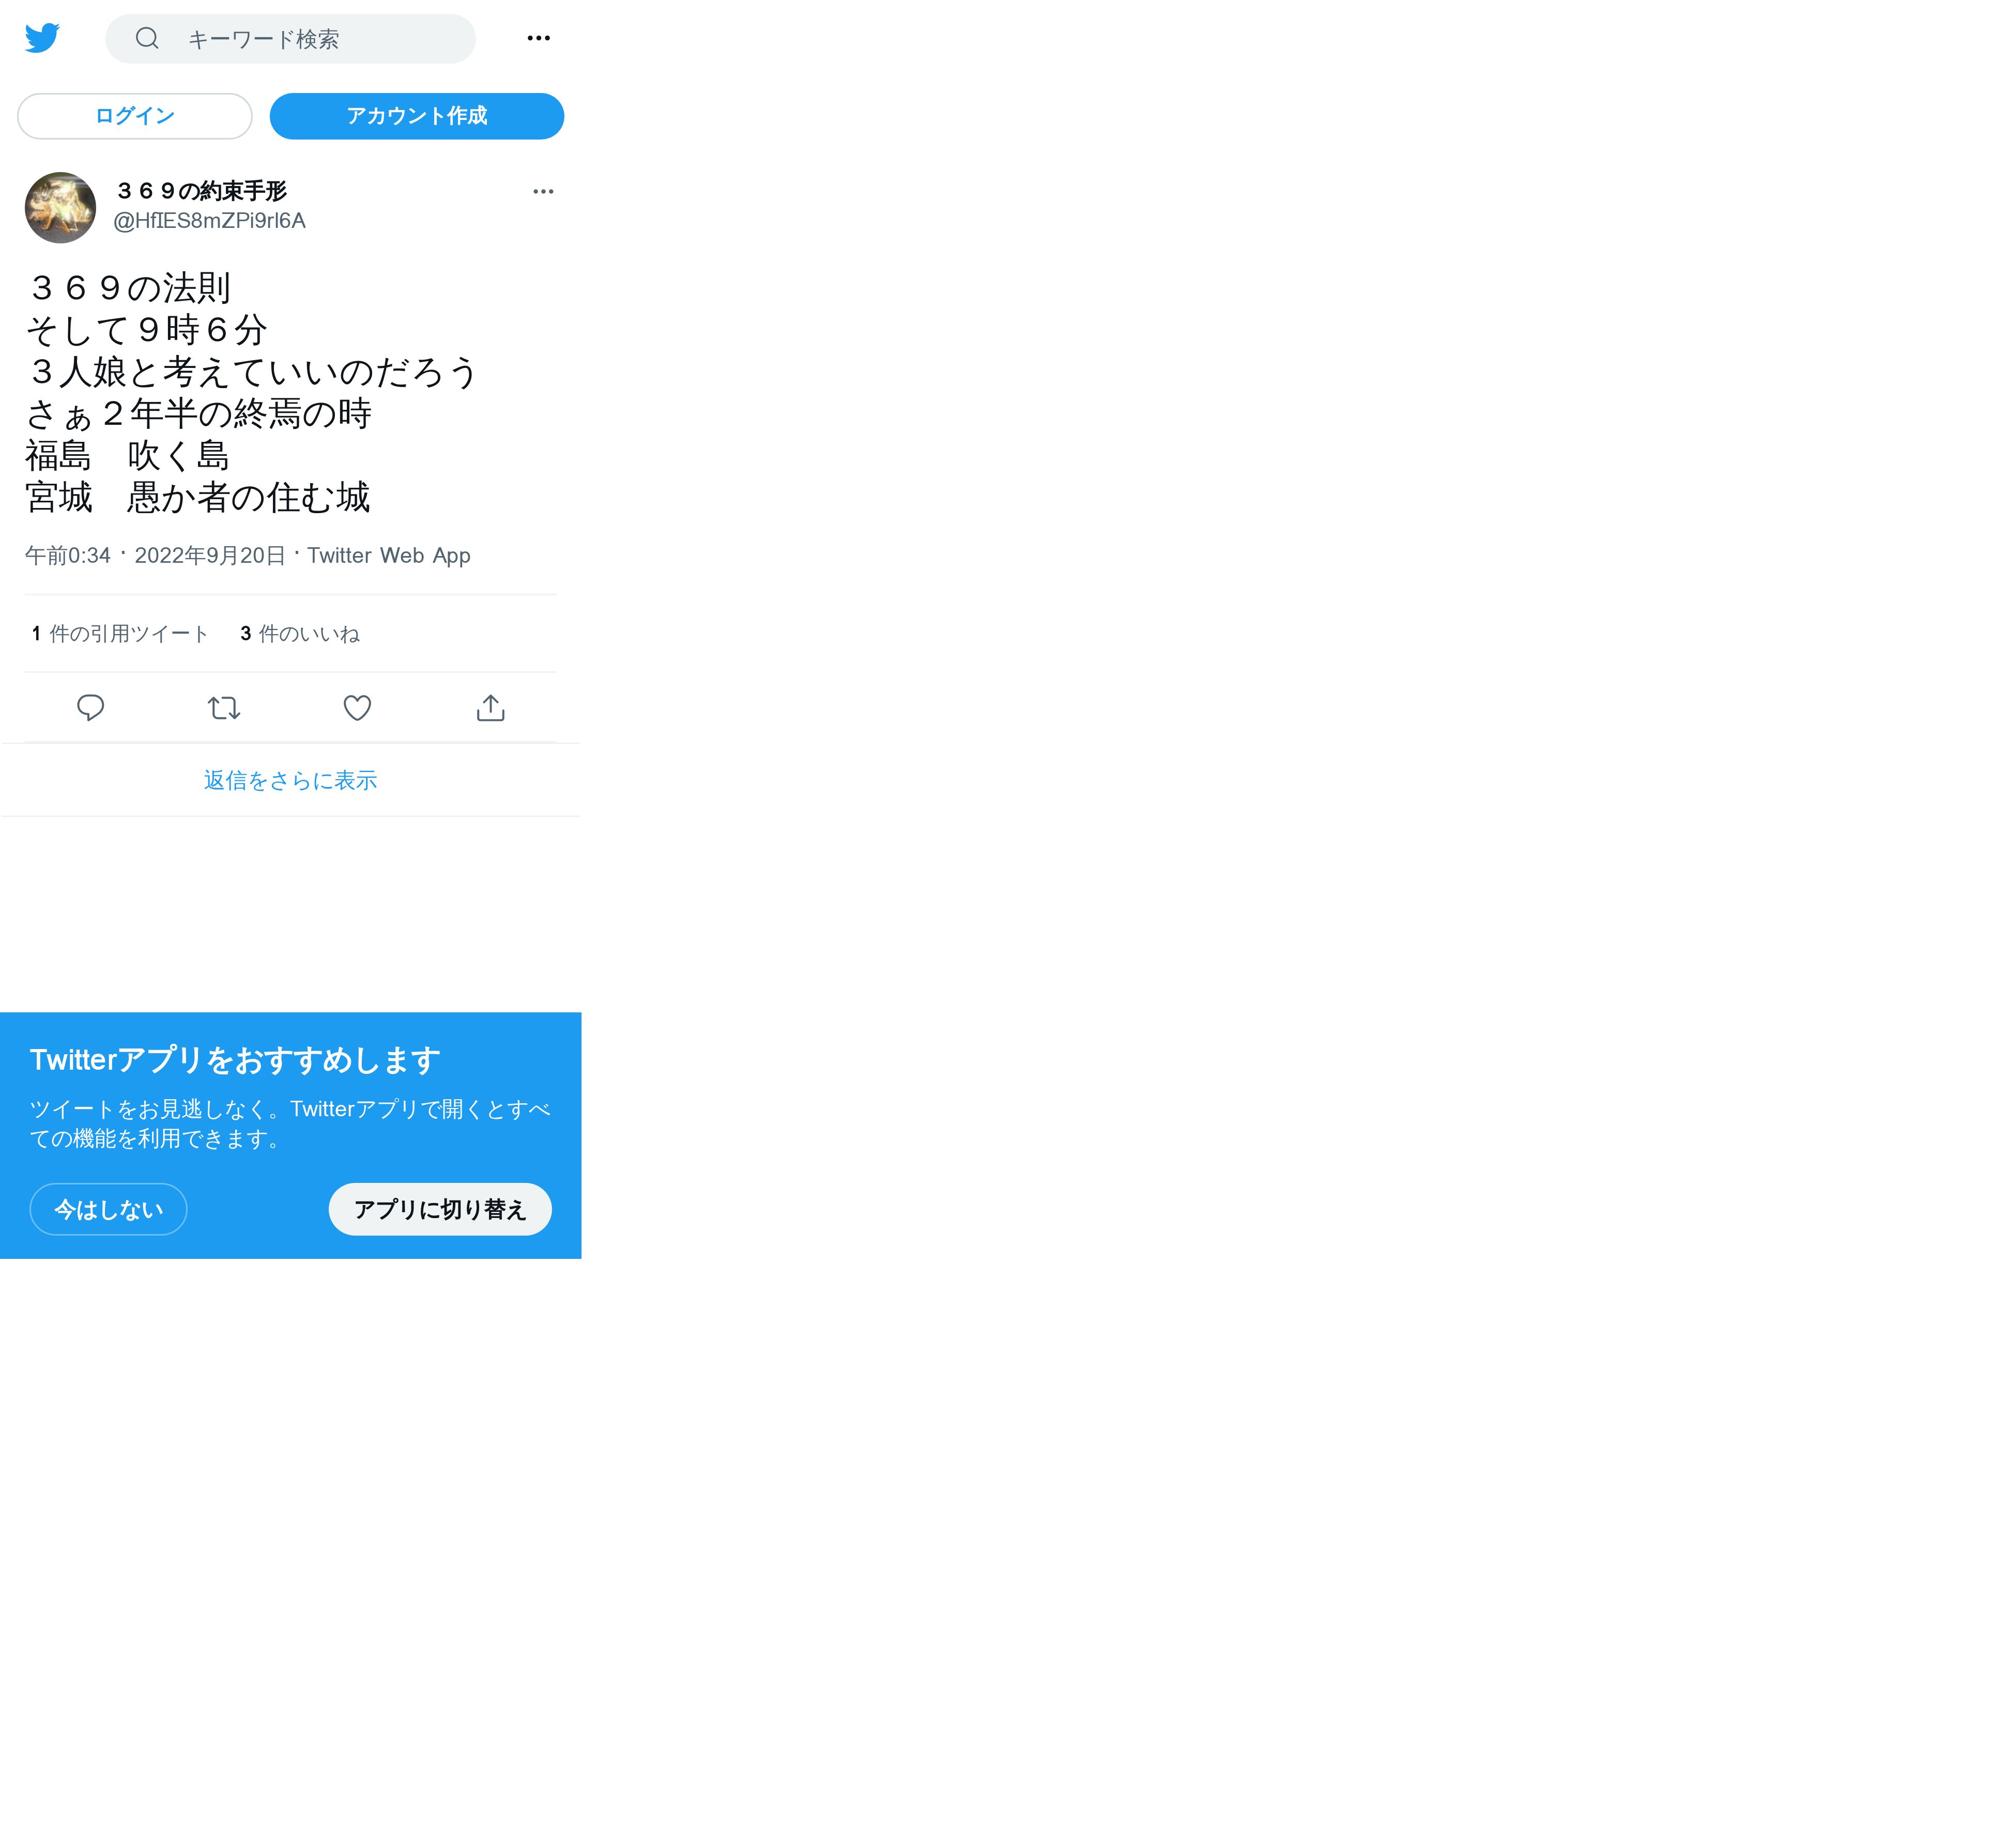
Task: Click the Twitter bird logo
Action: point(42,38)
